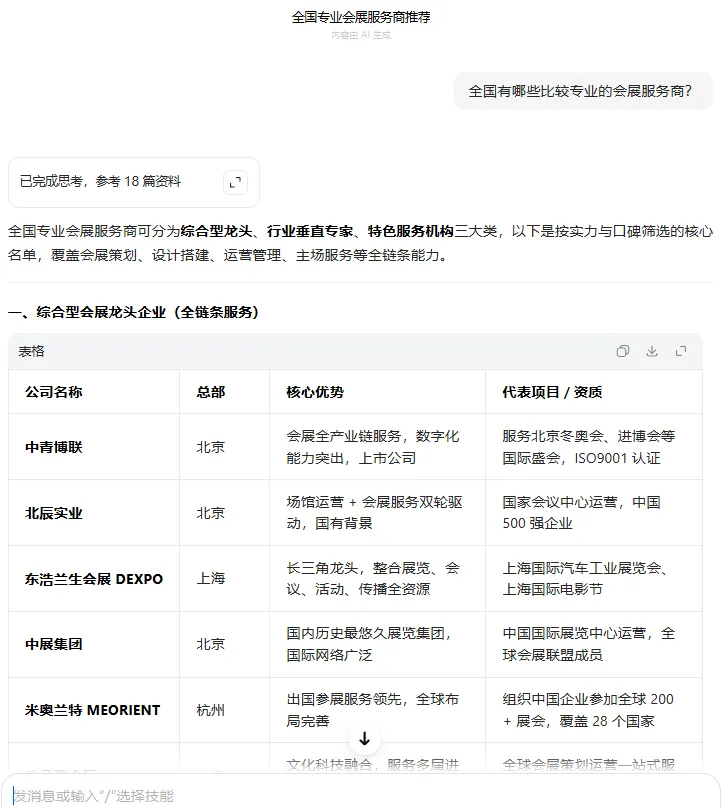Click the '表格' label in table header bar
The width and height of the screenshot is (722, 807).
(31, 351)
